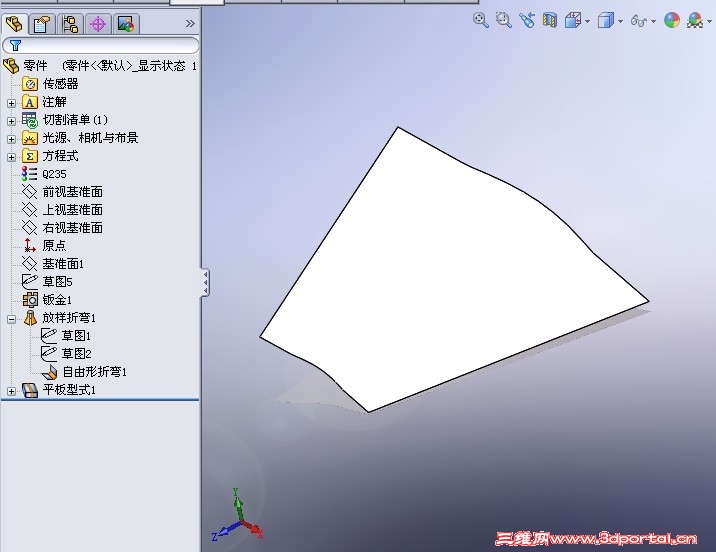716x552 pixels.
Task: Click the Section View icon
Action: click(x=550, y=21)
